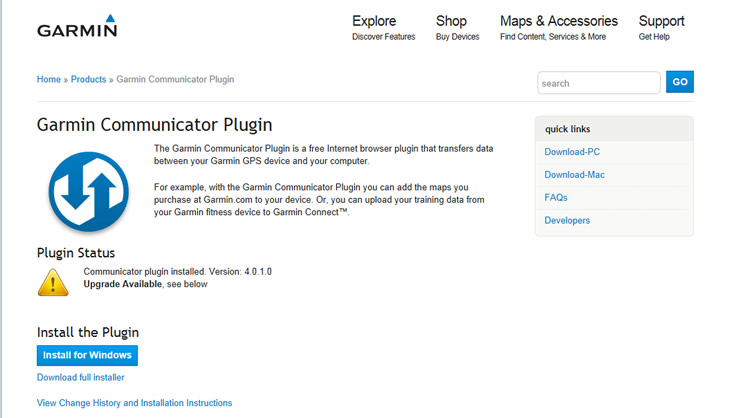Click the yellow warning triangle icon
730x418 pixels.
(53, 282)
